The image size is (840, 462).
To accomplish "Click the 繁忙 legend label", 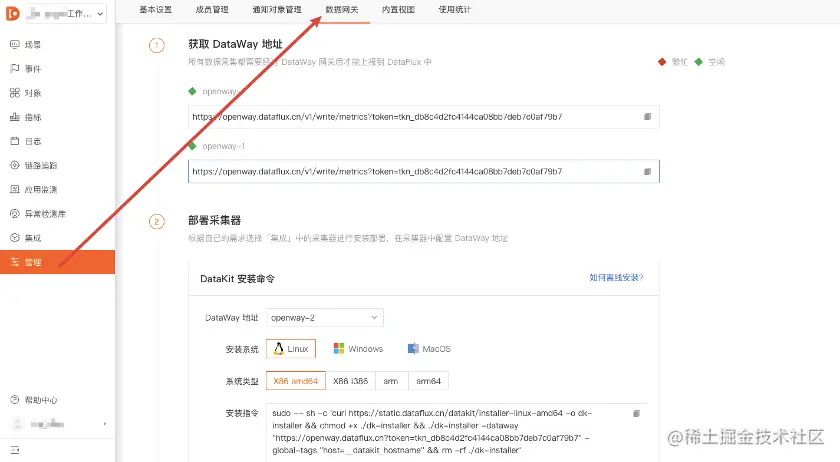I will click(x=680, y=62).
